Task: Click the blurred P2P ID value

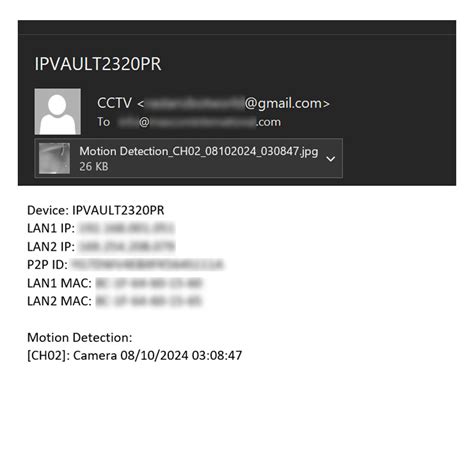Action: (x=147, y=265)
